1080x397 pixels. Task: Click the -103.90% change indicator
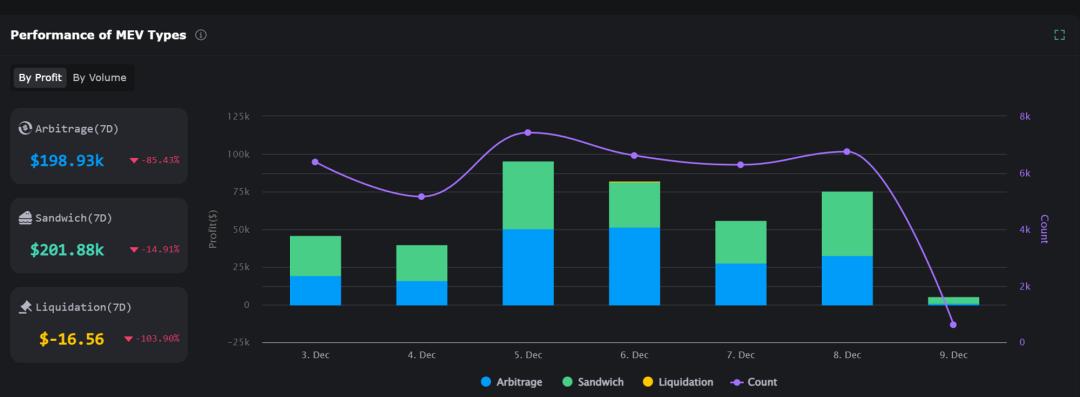152,338
